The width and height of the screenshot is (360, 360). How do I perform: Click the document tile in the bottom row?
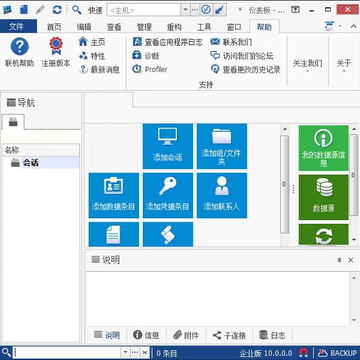(114, 234)
